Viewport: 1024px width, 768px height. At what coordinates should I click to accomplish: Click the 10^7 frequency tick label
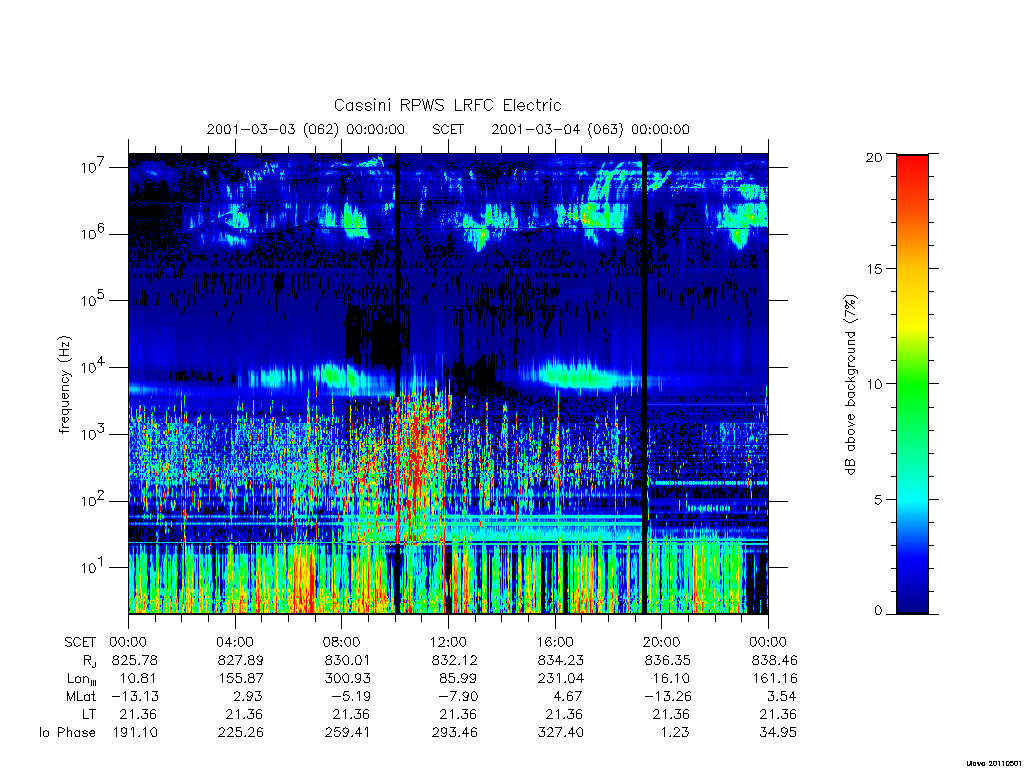[x=94, y=167]
